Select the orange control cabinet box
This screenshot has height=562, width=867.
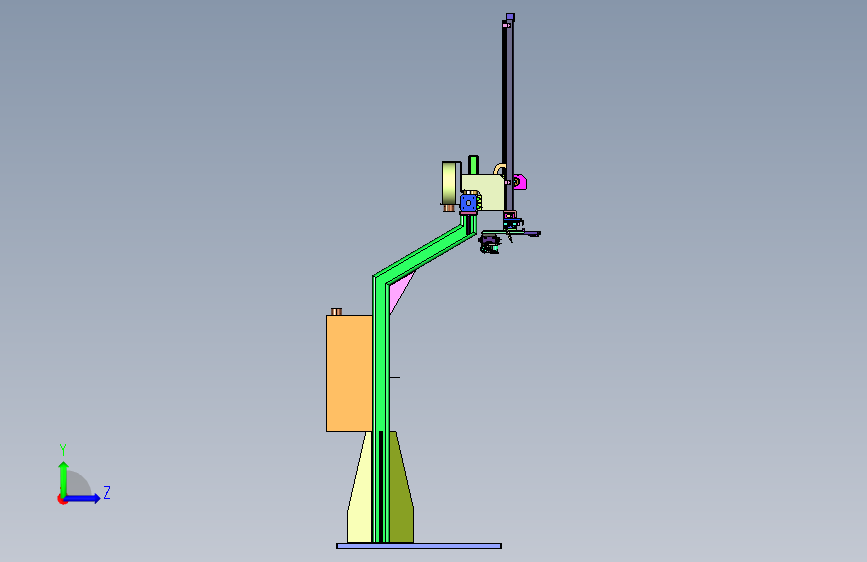tap(349, 373)
